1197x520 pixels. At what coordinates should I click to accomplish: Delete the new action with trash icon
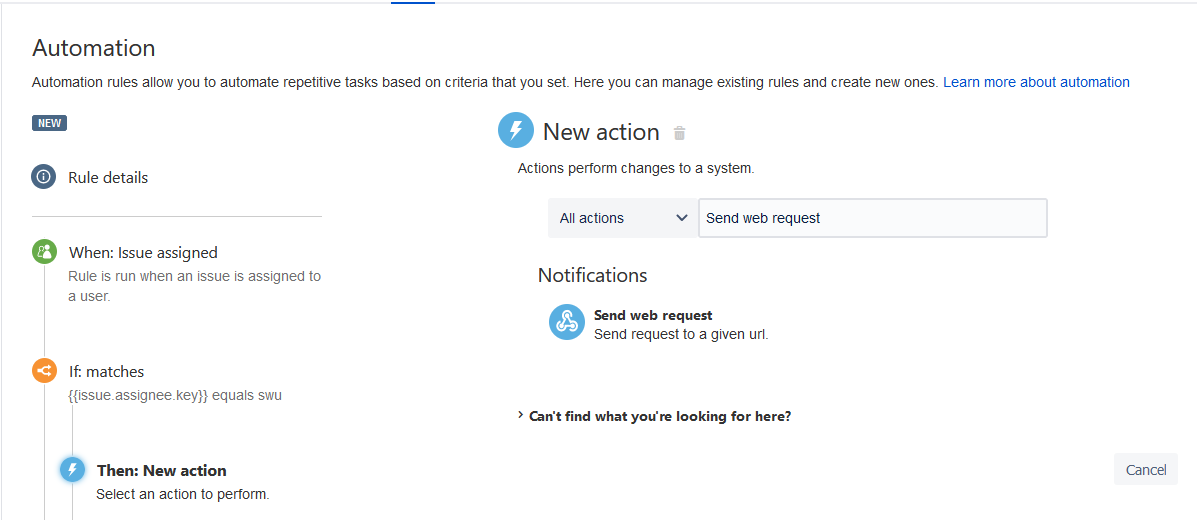pyautogui.click(x=680, y=133)
